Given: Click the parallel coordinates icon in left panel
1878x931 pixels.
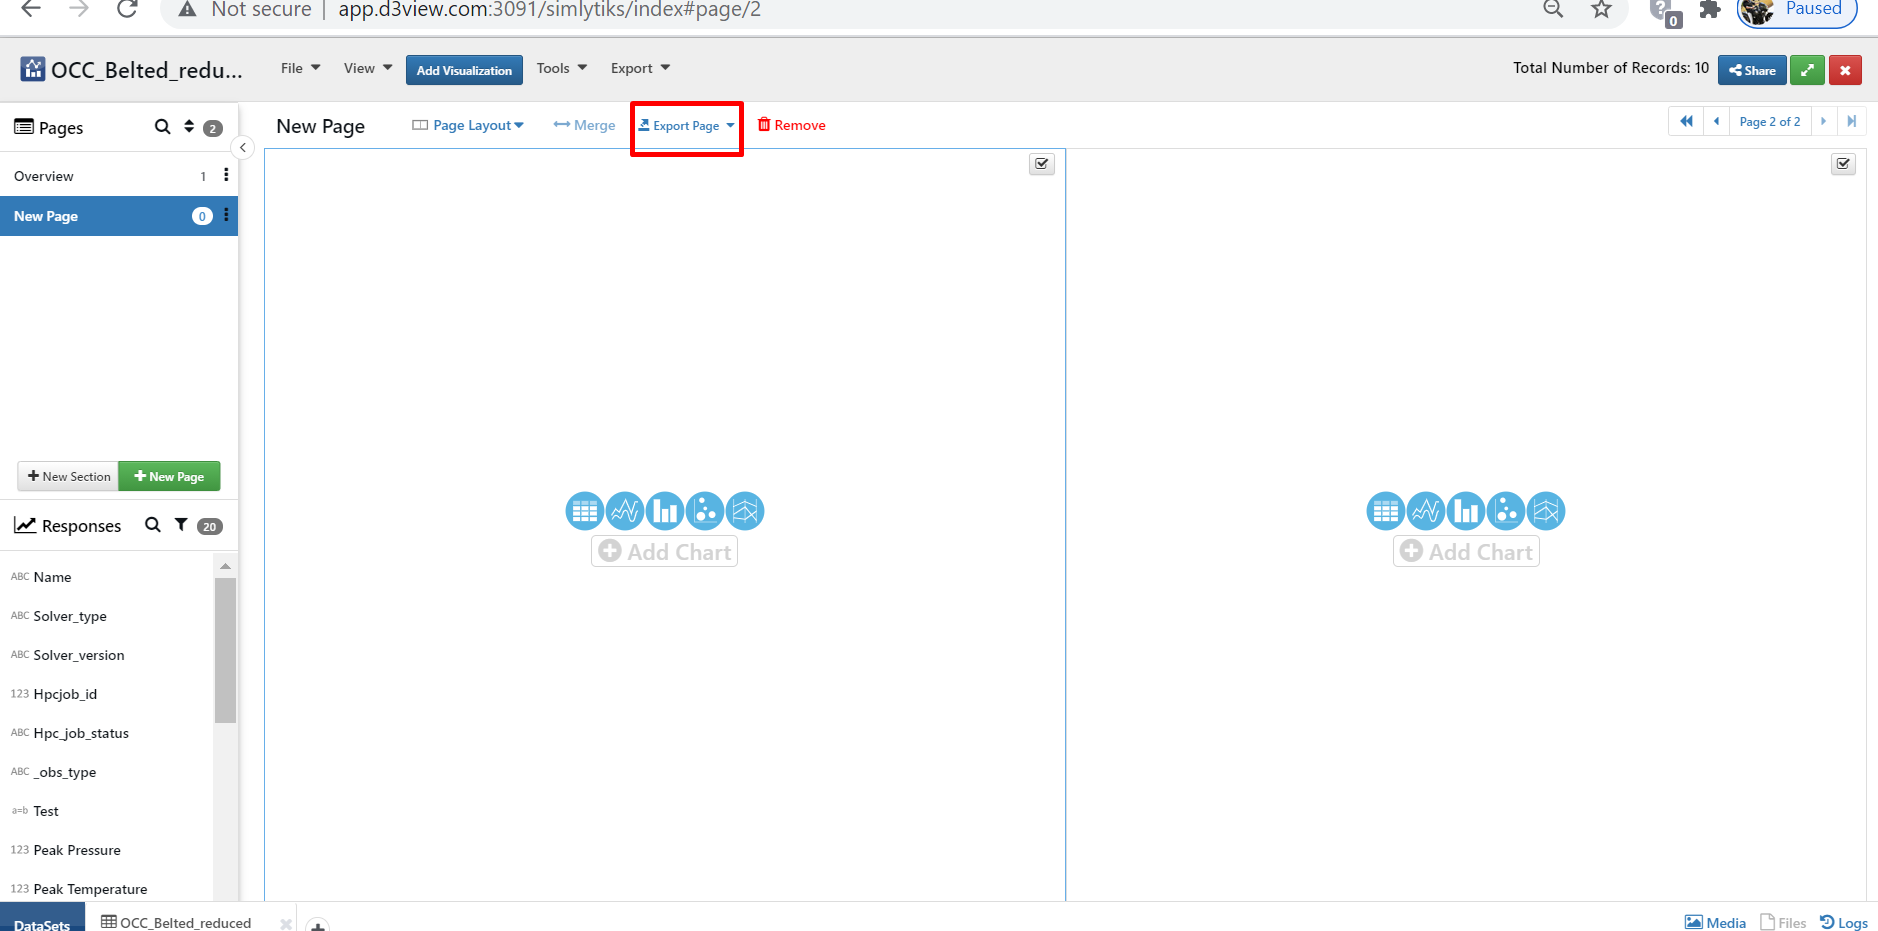Looking at the screenshot, I should coord(745,511).
